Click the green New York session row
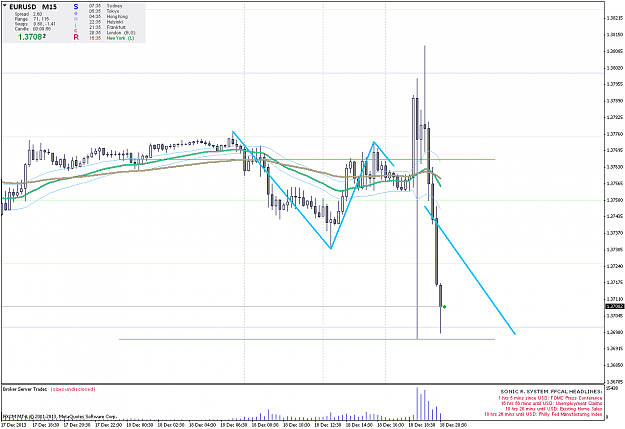 tap(111, 38)
